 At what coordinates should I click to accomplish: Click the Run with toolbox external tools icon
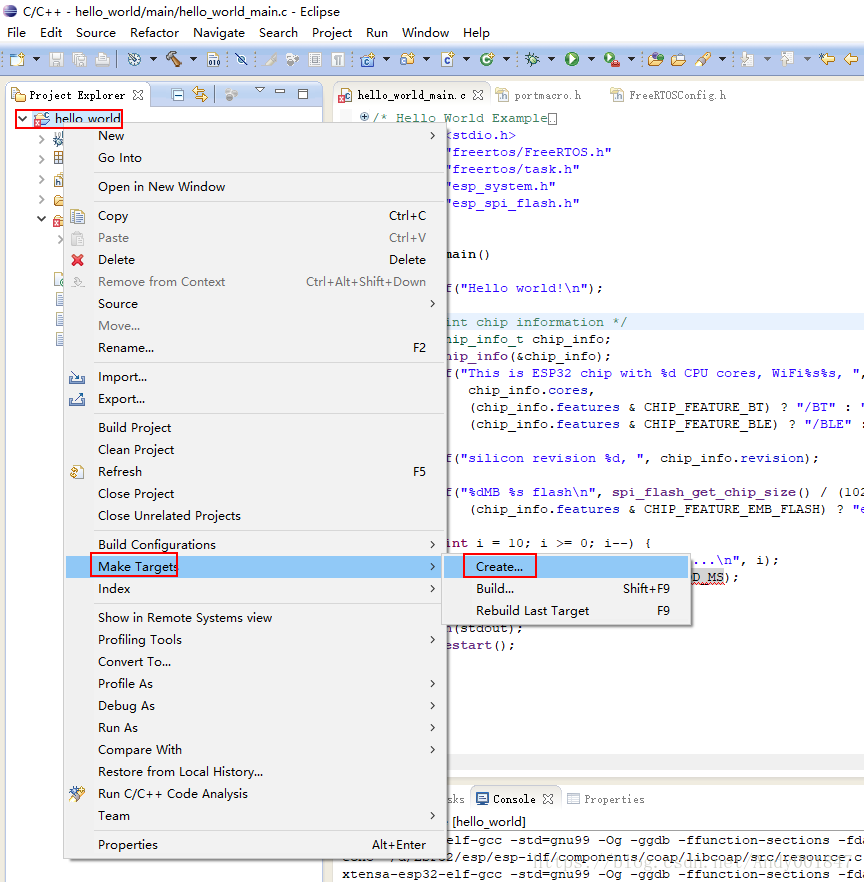pyautogui.click(x=611, y=59)
